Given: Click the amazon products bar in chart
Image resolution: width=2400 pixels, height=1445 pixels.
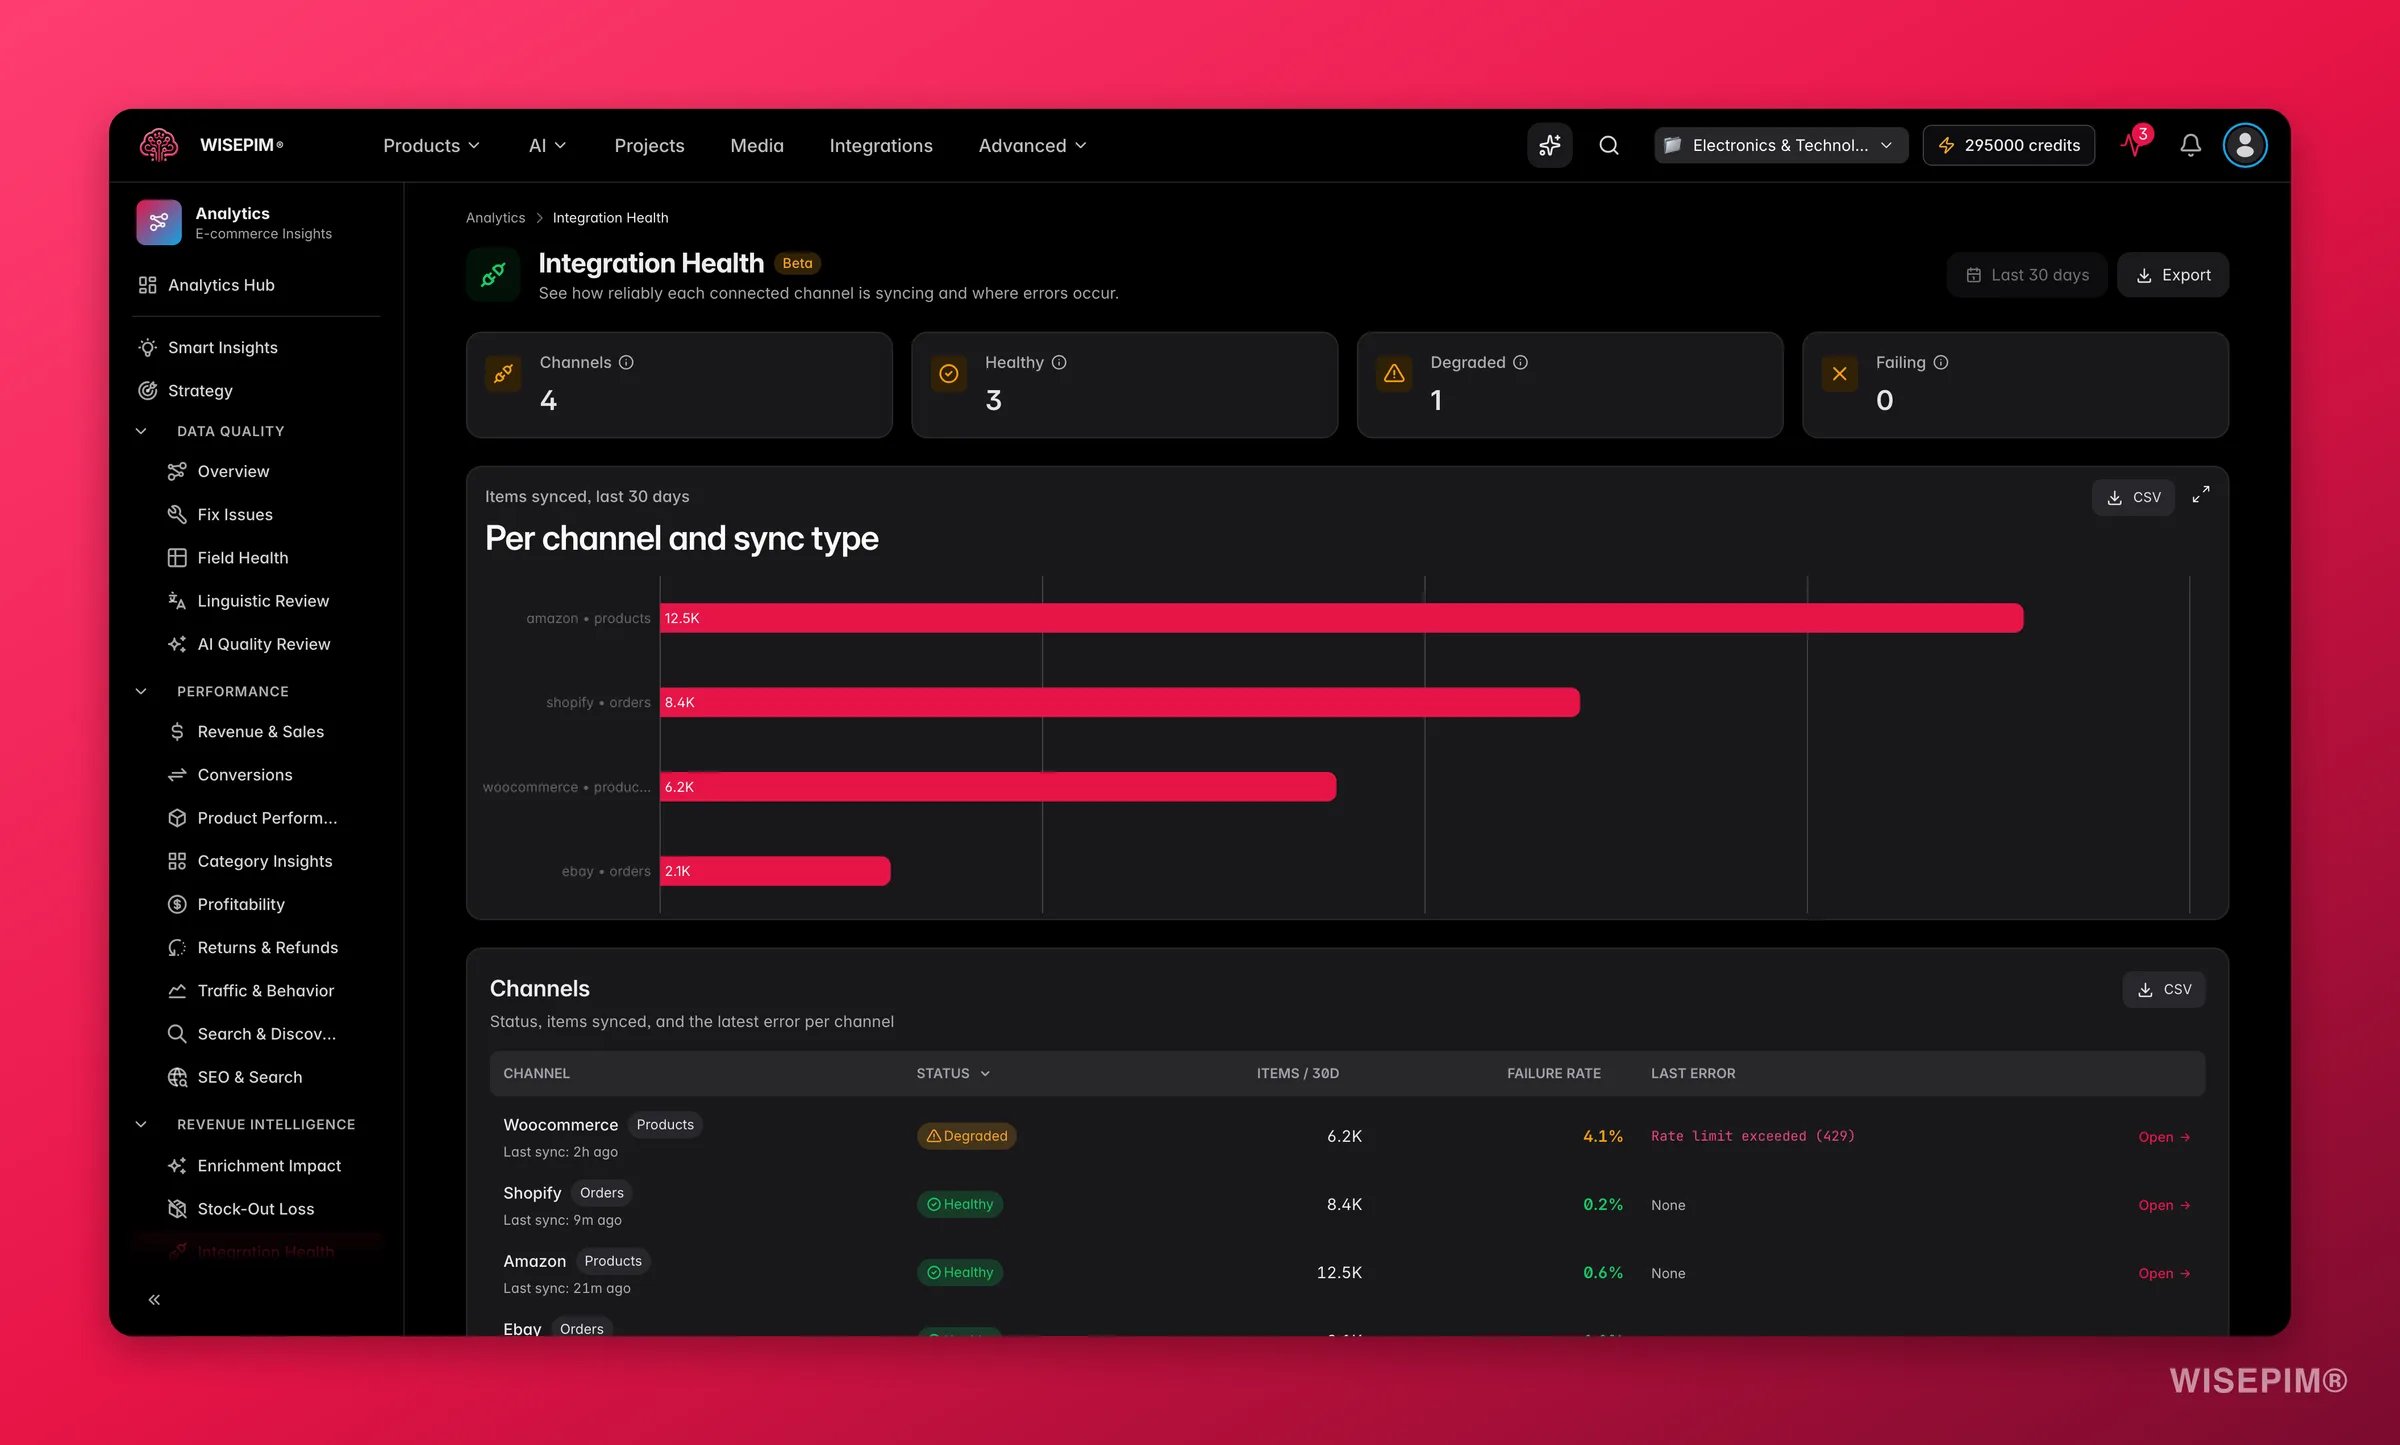Looking at the screenshot, I should [1341, 618].
